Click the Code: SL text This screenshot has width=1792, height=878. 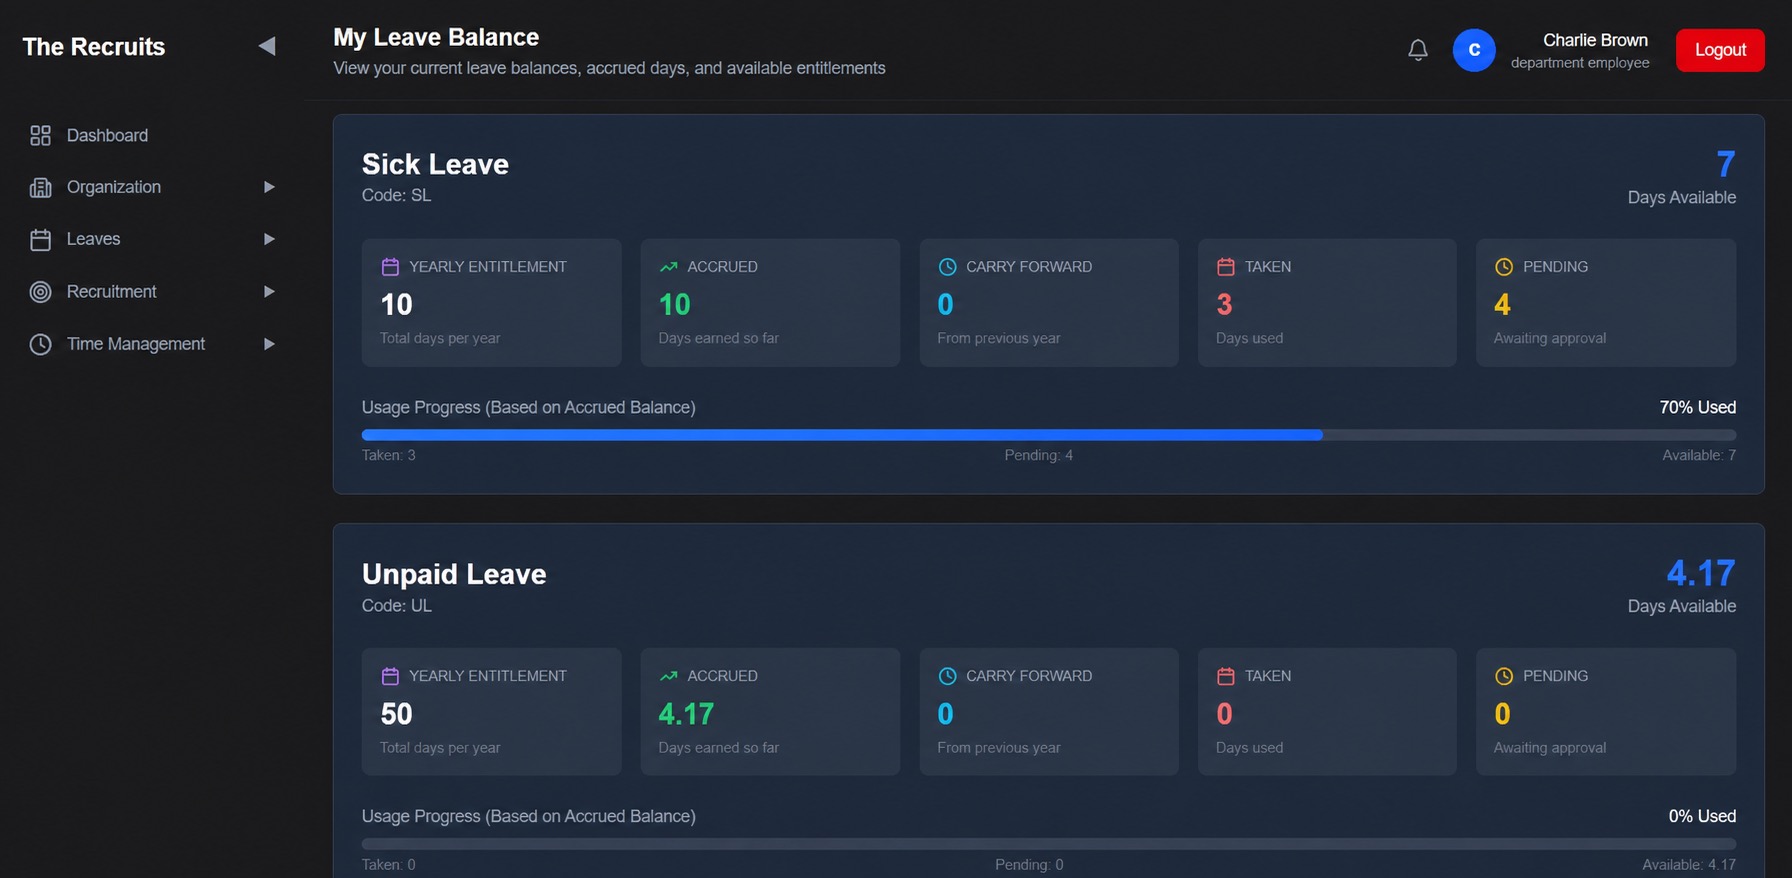(x=397, y=195)
